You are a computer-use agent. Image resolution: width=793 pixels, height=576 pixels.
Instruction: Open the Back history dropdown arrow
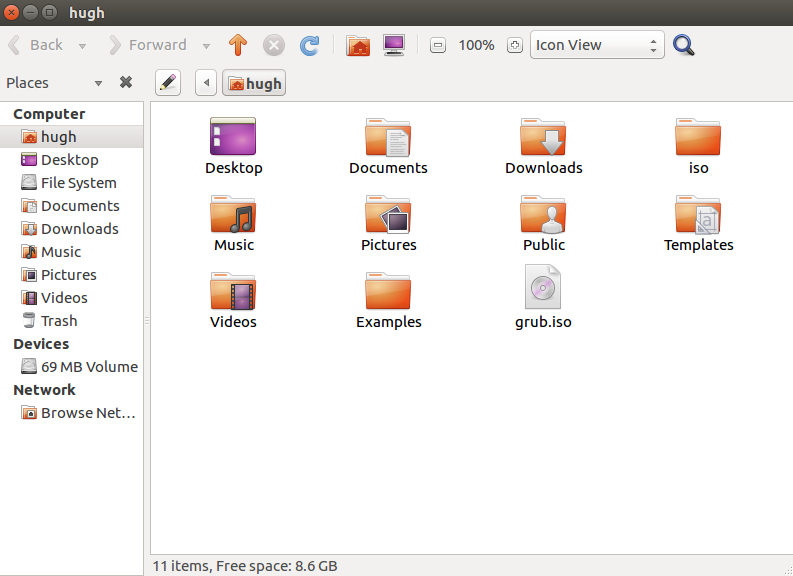point(82,45)
